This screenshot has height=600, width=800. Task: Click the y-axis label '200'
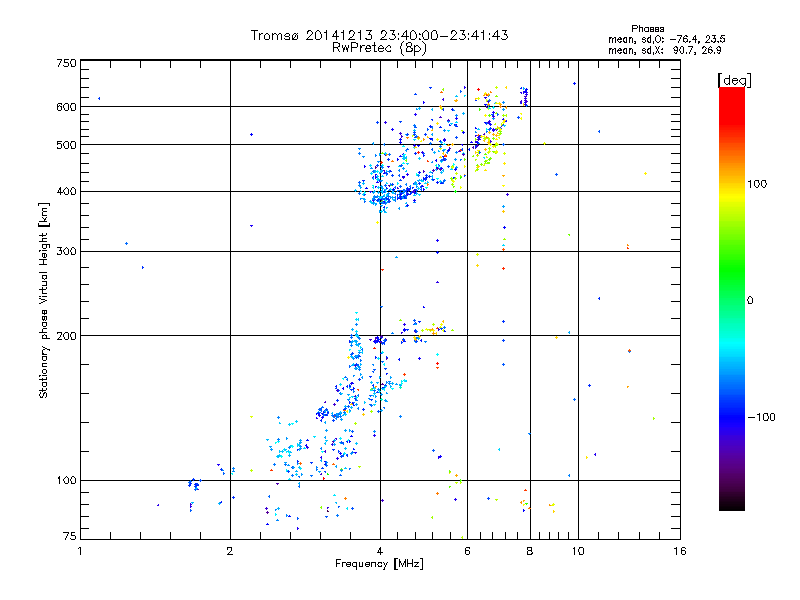pyautogui.click(x=66, y=336)
